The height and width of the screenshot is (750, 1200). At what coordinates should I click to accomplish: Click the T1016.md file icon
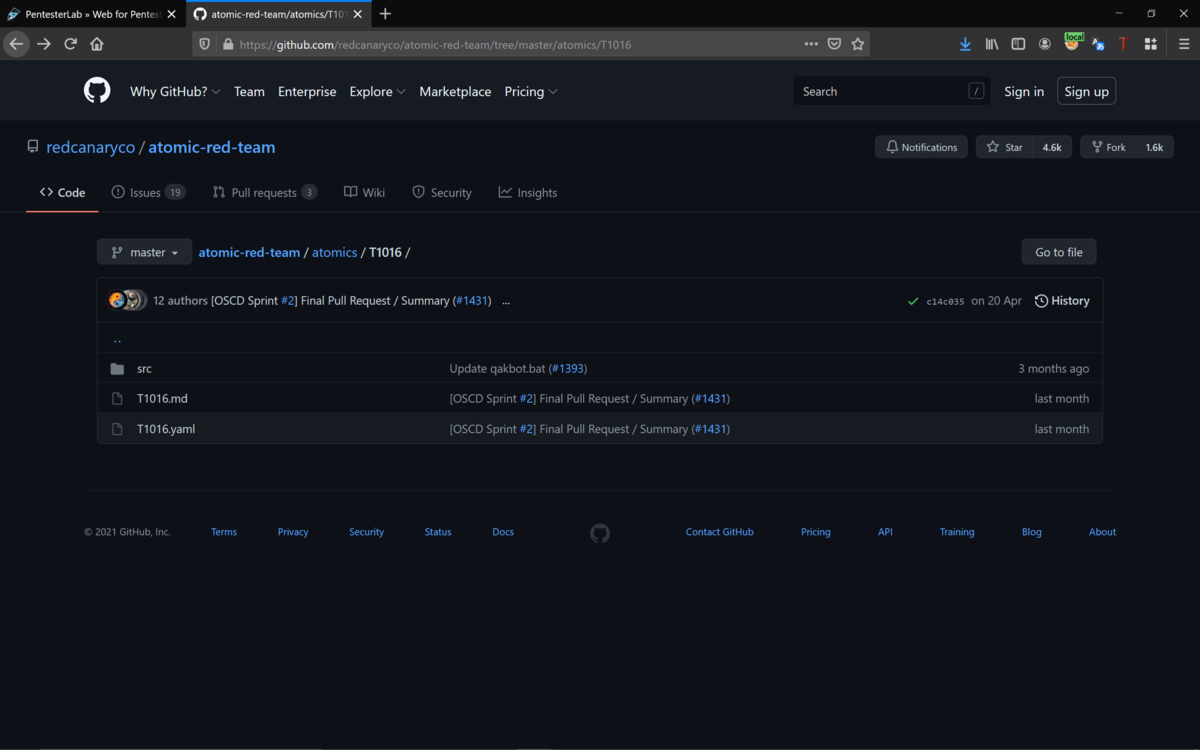coord(117,399)
